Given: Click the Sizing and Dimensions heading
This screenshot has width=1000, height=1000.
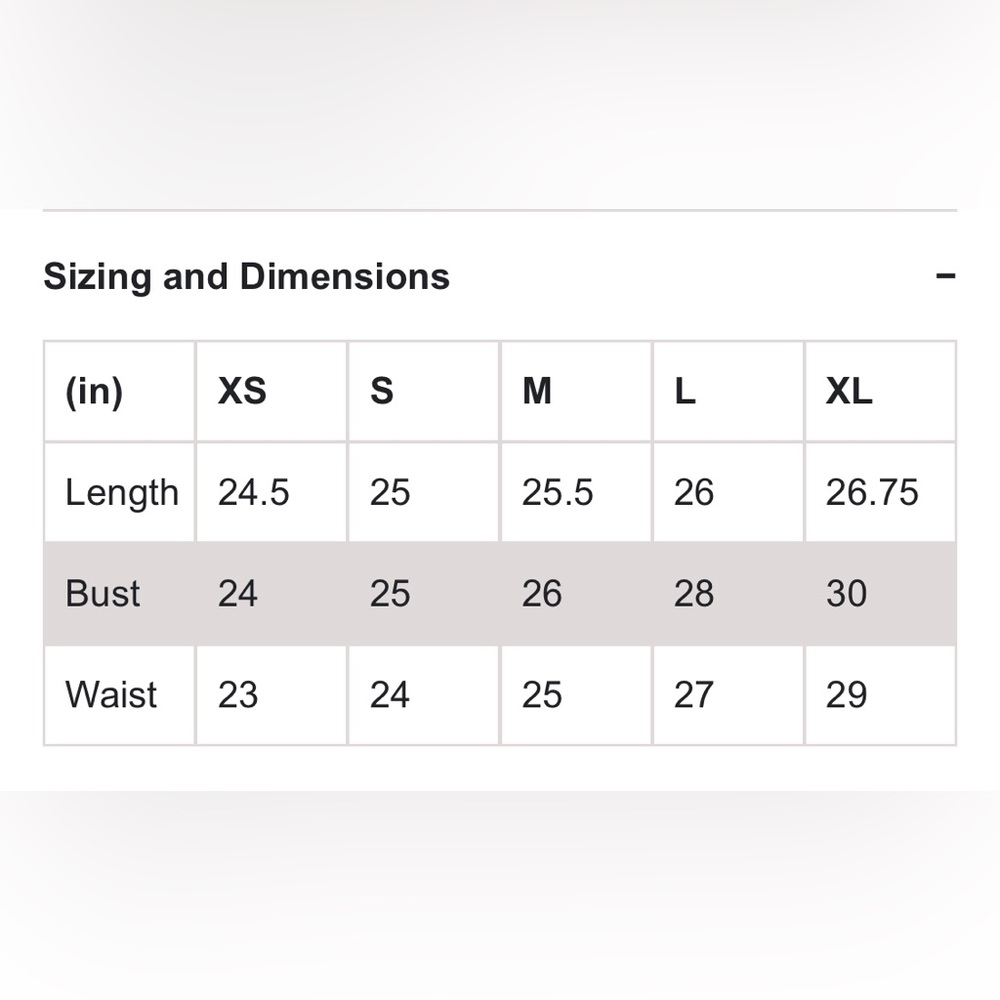Looking at the screenshot, I should pos(246,277).
